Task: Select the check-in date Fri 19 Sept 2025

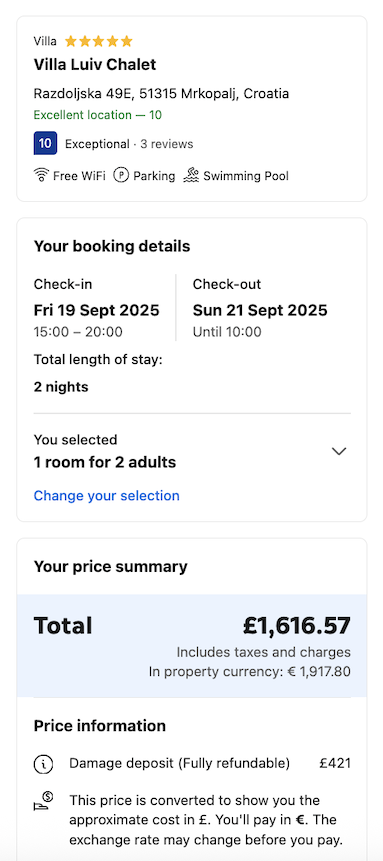Action: click(97, 310)
